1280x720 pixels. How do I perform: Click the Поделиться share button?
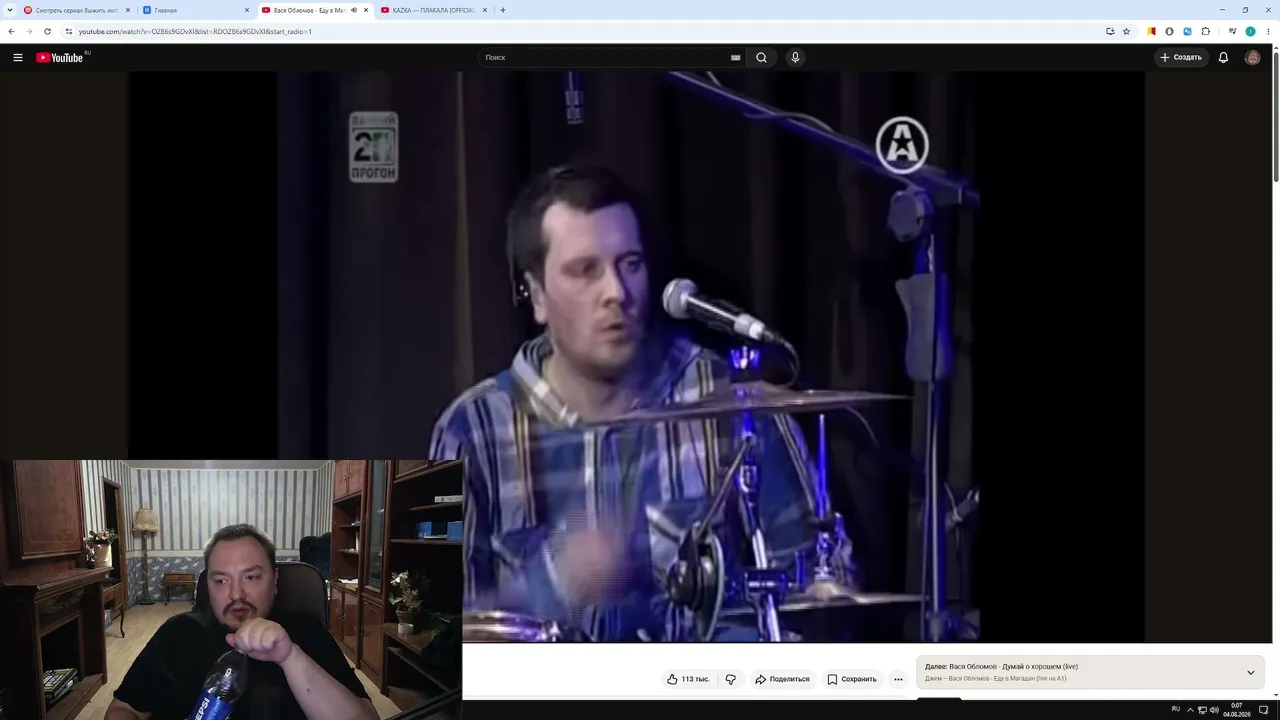point(782,679)
